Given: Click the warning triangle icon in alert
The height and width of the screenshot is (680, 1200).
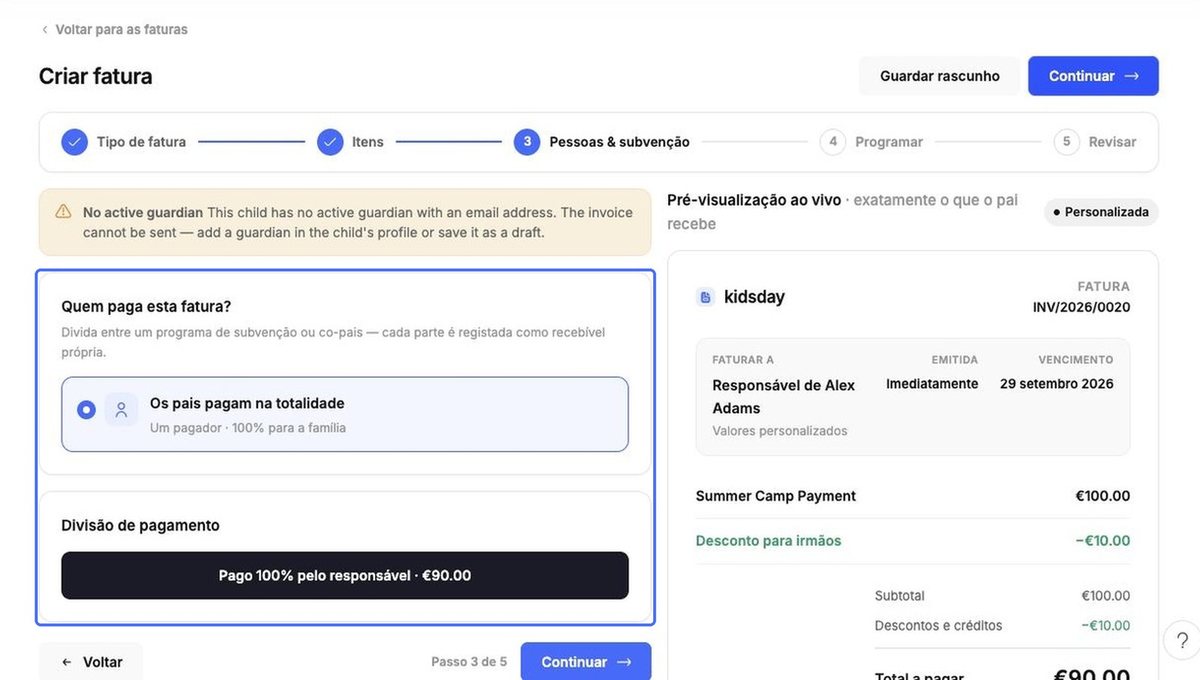Looking at the screenshot, I should 63,212.
